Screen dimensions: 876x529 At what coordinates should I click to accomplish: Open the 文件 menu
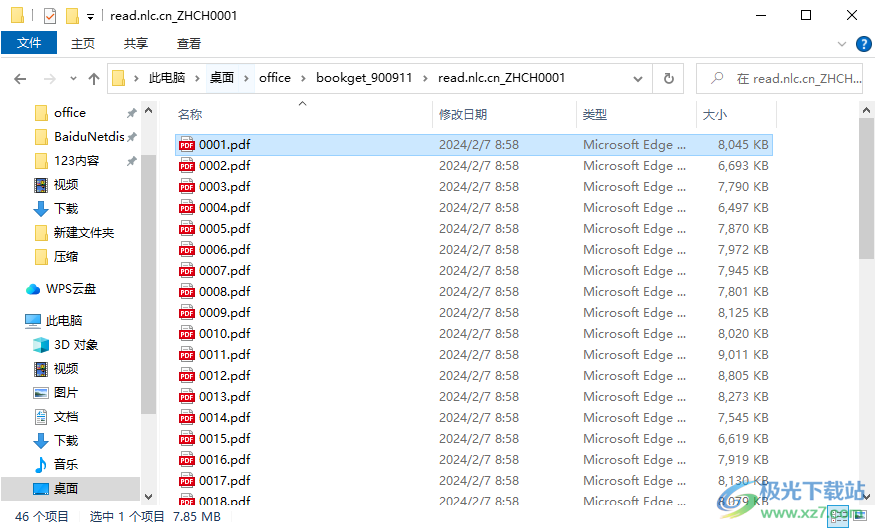click(x=29, y=43)
